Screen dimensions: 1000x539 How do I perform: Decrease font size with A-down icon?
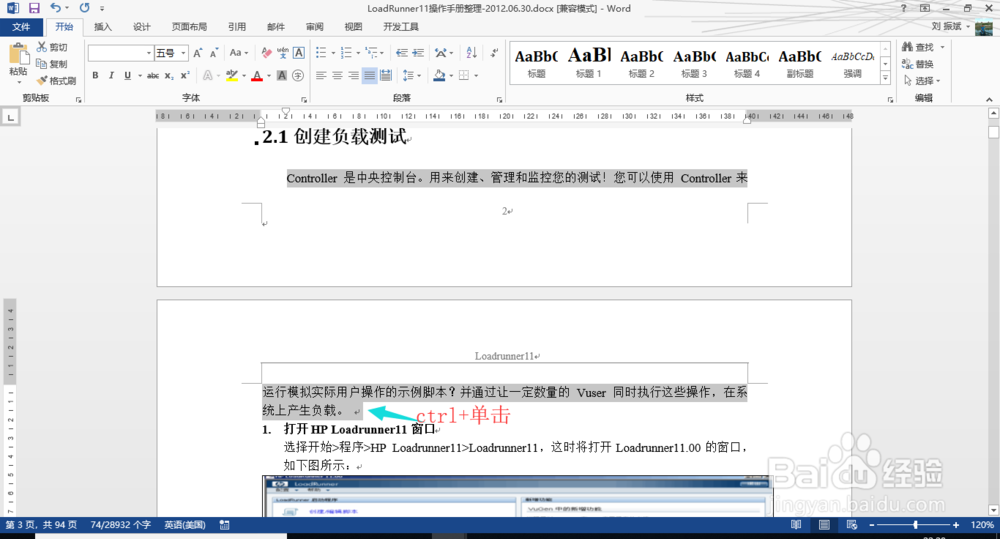(x=214, y=53)
